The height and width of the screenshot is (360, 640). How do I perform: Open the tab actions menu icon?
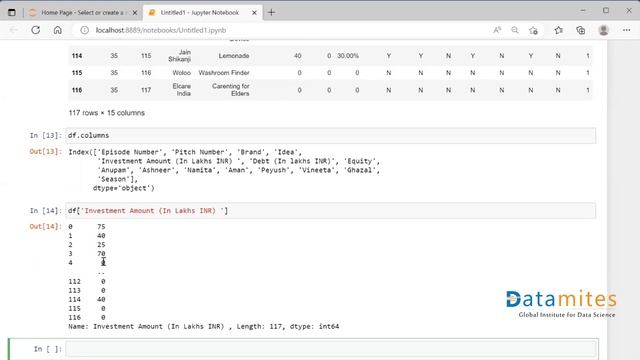point(12,13)
